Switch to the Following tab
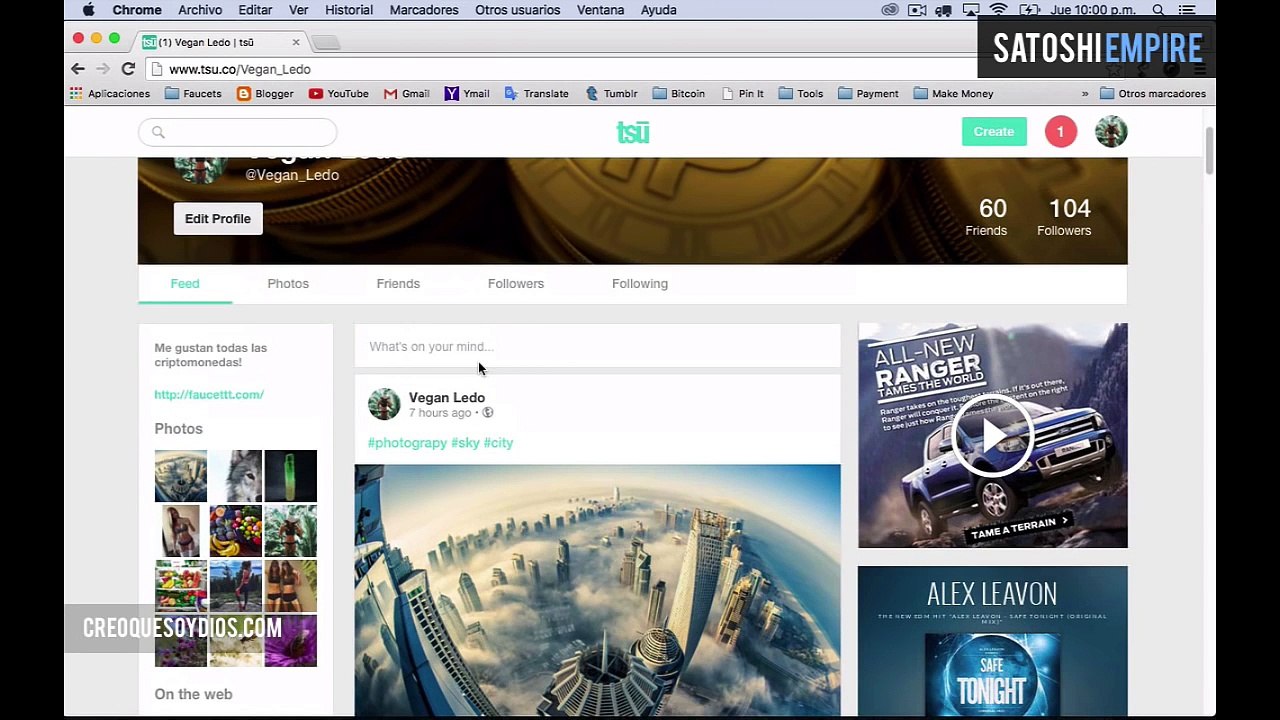This screenshot has width=1280, height=720. pos(640,284)
